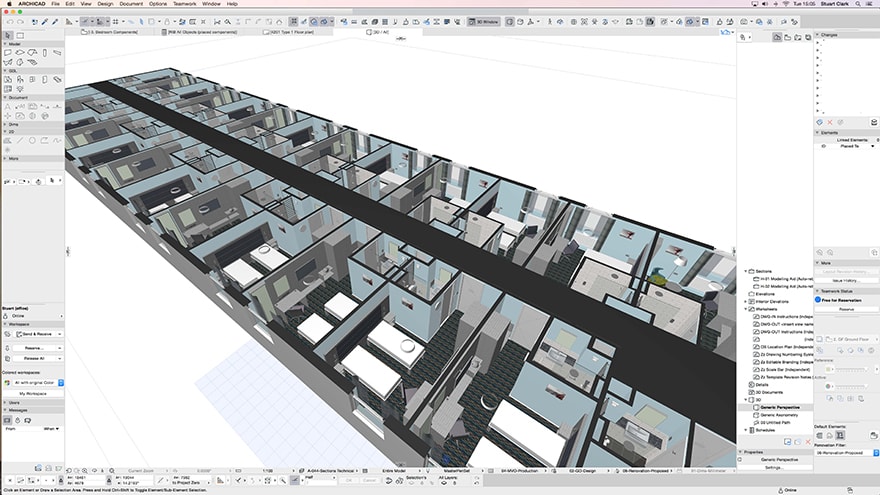The width and height of the screenshot is (880, 495).
Task: Select the Arrow selection tool
Action: [7, 36]
